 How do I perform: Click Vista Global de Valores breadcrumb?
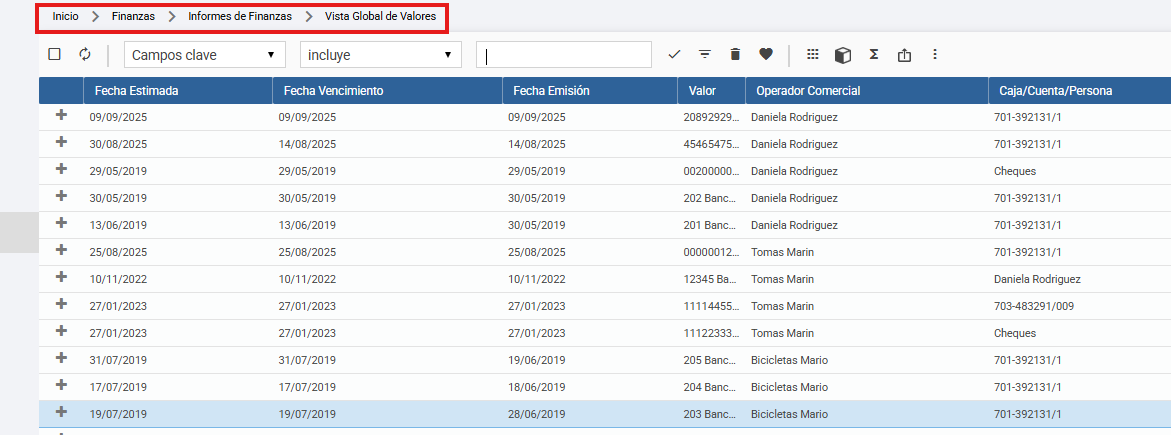point(380,16)
